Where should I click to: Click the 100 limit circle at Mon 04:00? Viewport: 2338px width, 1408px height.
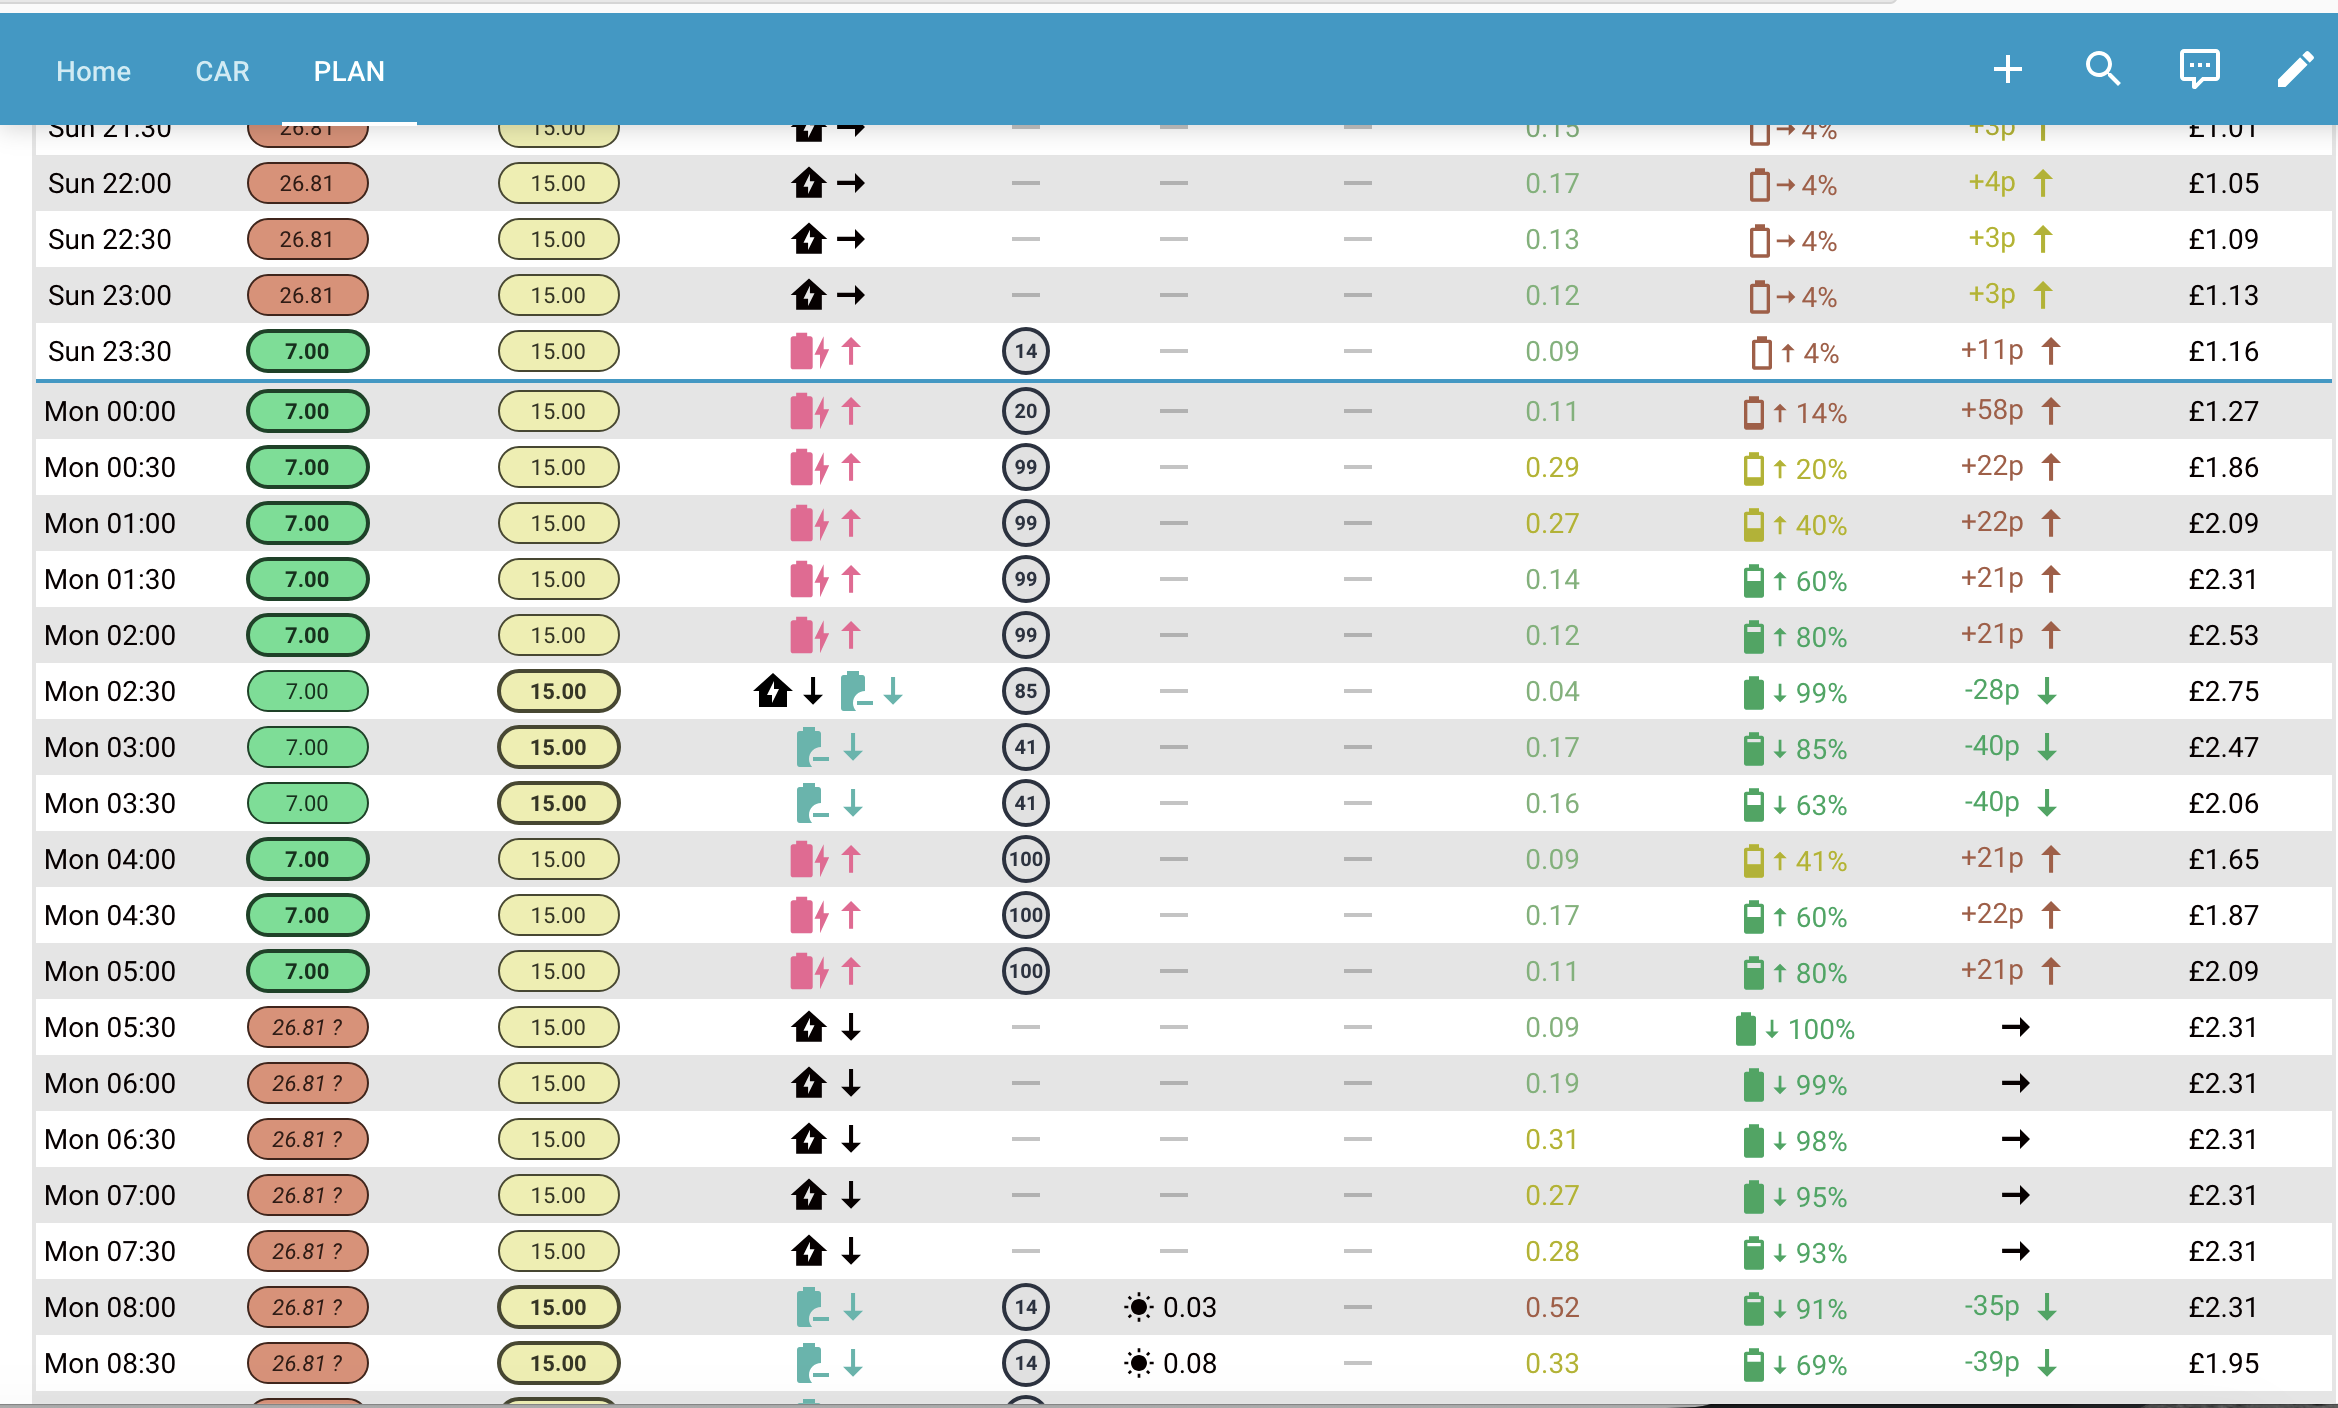coord(1026,859)
